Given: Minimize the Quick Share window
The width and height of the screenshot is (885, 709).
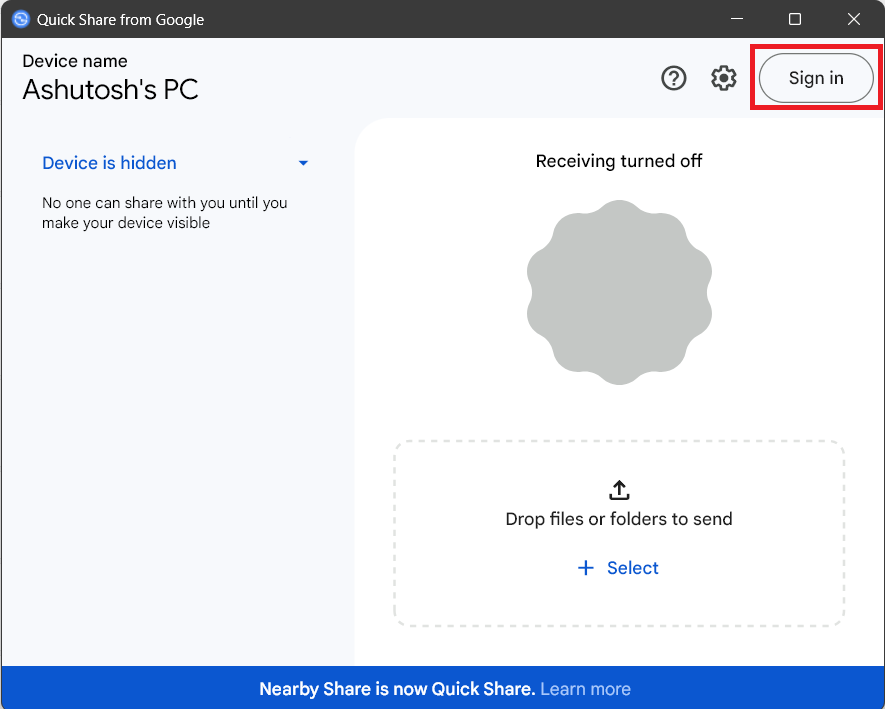Looking at the screenshot, I should coord(737,19).
